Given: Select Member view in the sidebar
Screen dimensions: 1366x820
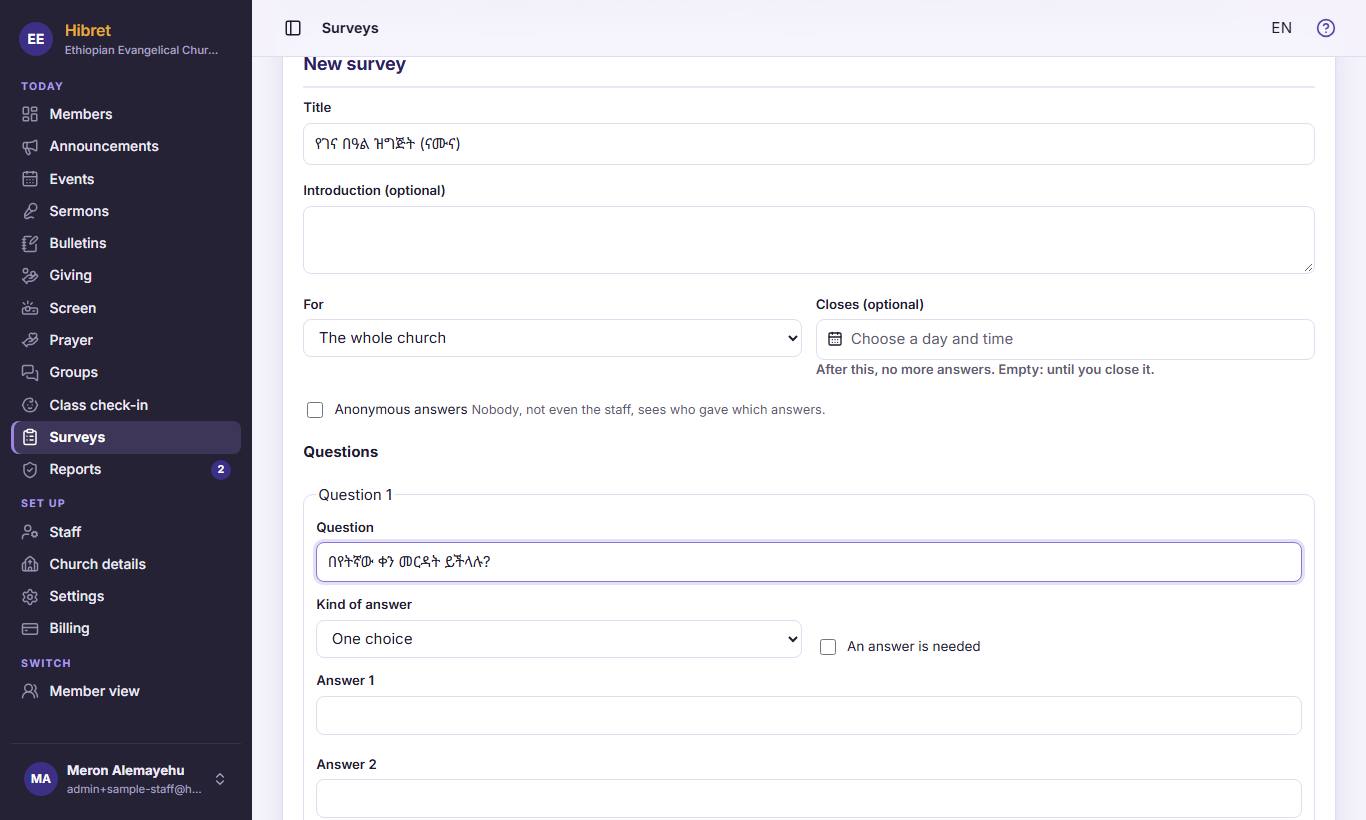Looking at the screenshot, I should (126, 691).
